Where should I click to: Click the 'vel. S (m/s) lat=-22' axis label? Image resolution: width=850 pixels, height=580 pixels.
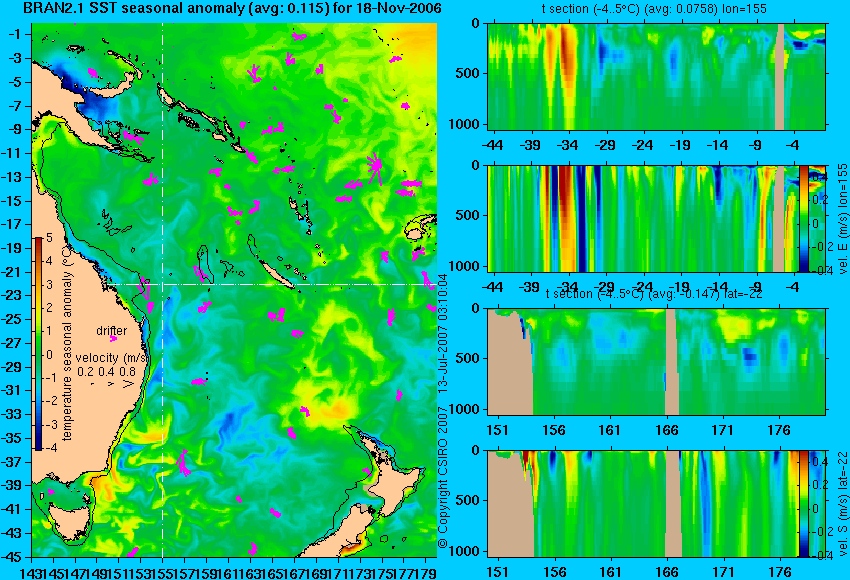pos(842,504)
